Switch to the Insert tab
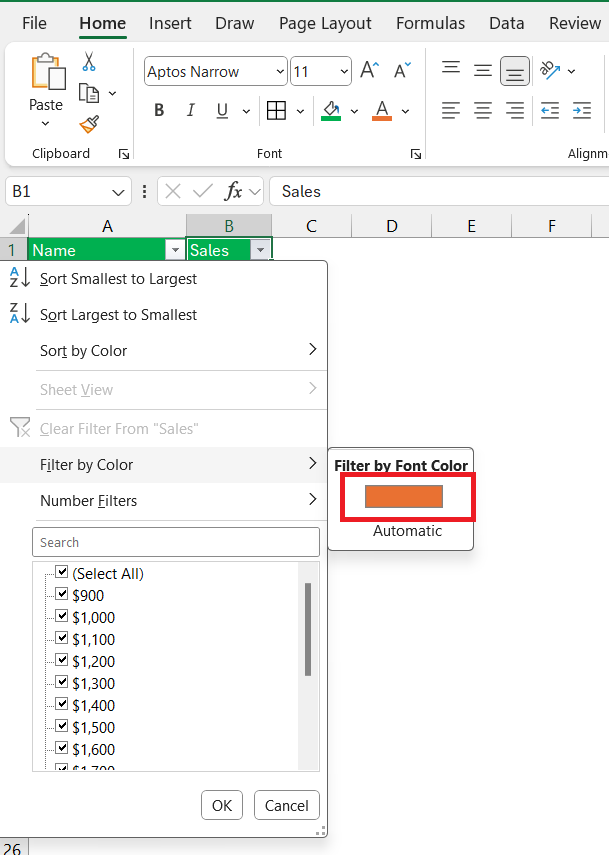 click(170, 23)
